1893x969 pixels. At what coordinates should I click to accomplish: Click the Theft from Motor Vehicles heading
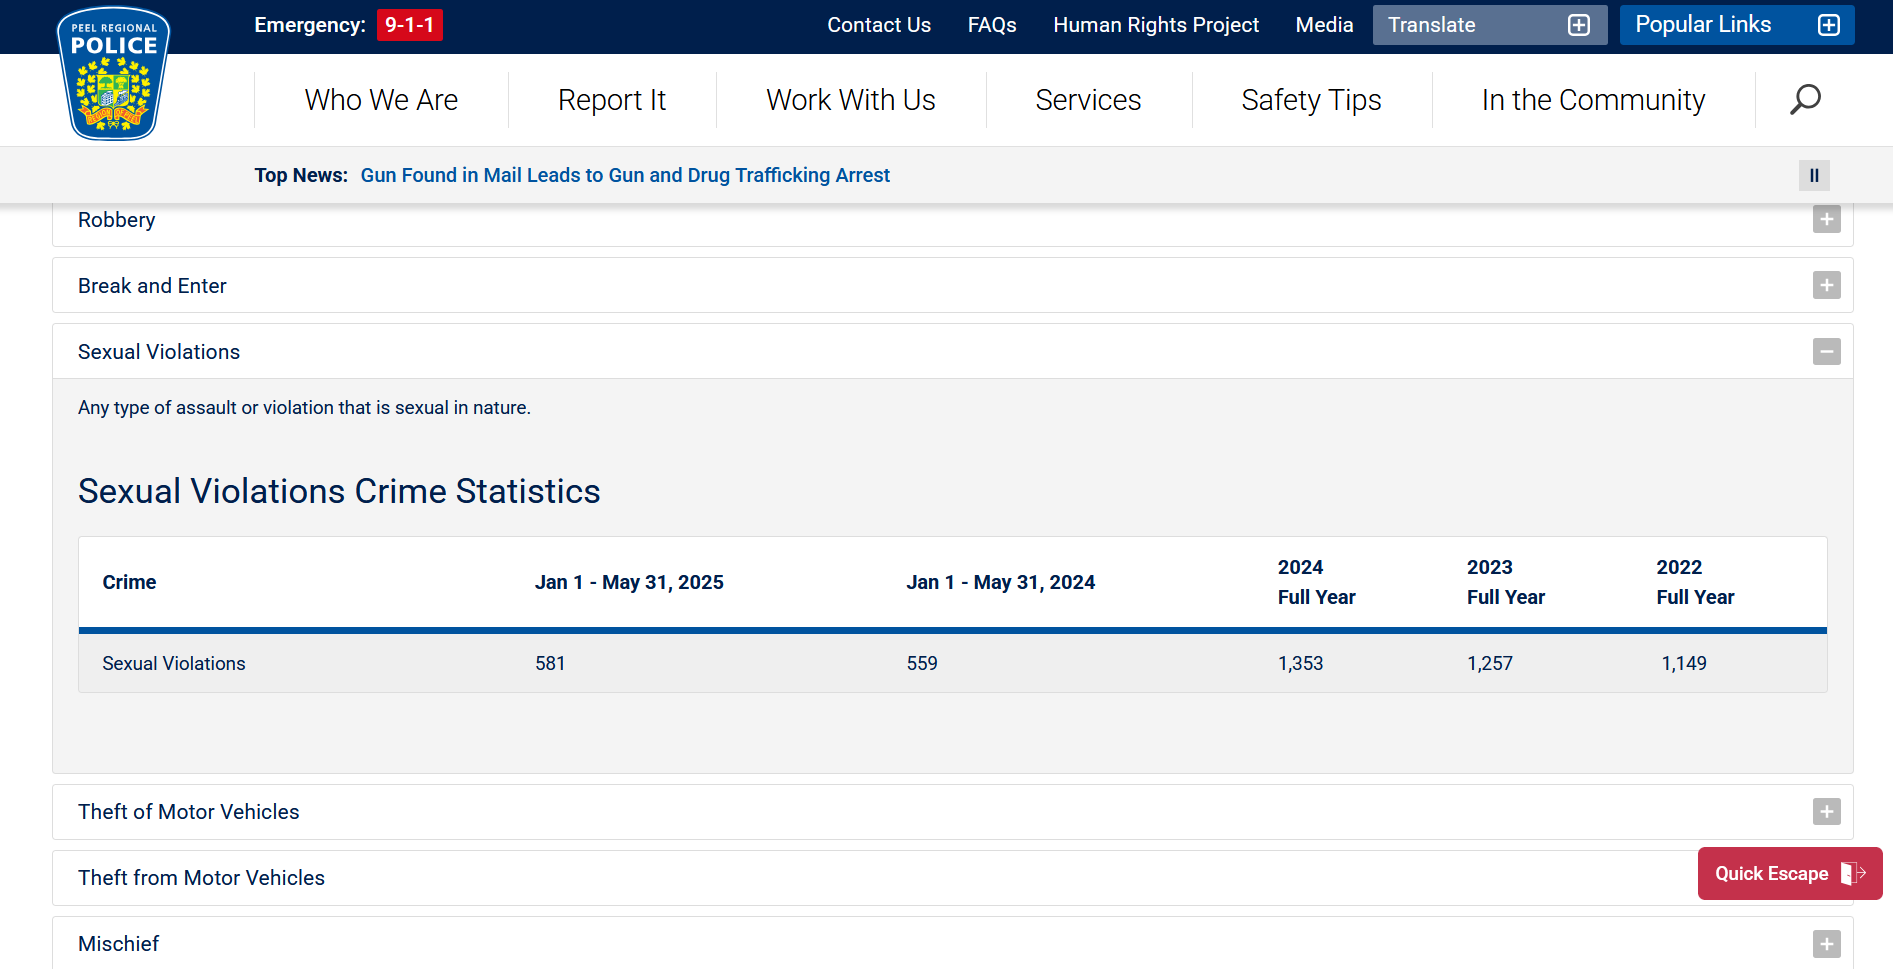202,878
